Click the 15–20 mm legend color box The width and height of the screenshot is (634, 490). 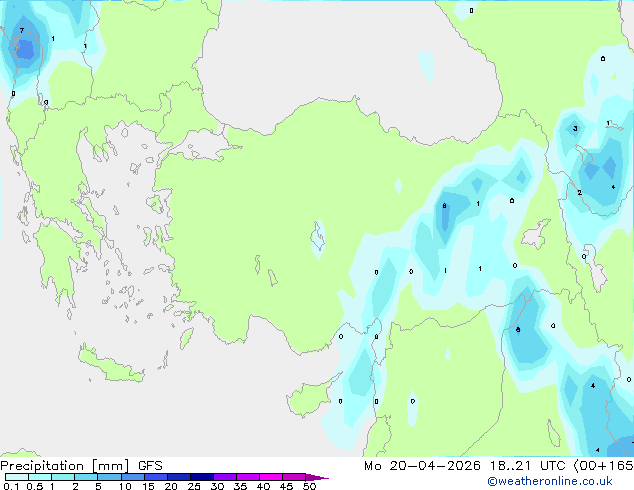tap(156, 477)
